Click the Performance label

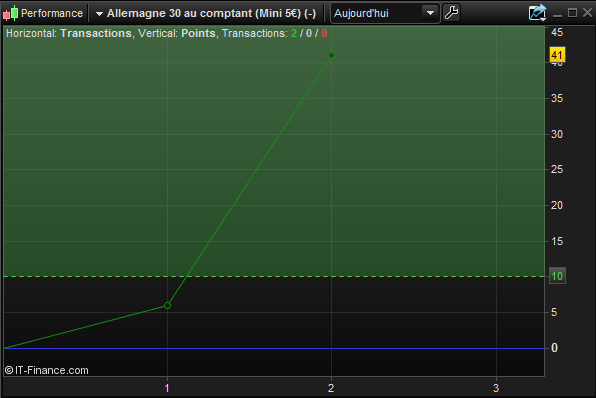pyautogui.click(x=52, y=13)
